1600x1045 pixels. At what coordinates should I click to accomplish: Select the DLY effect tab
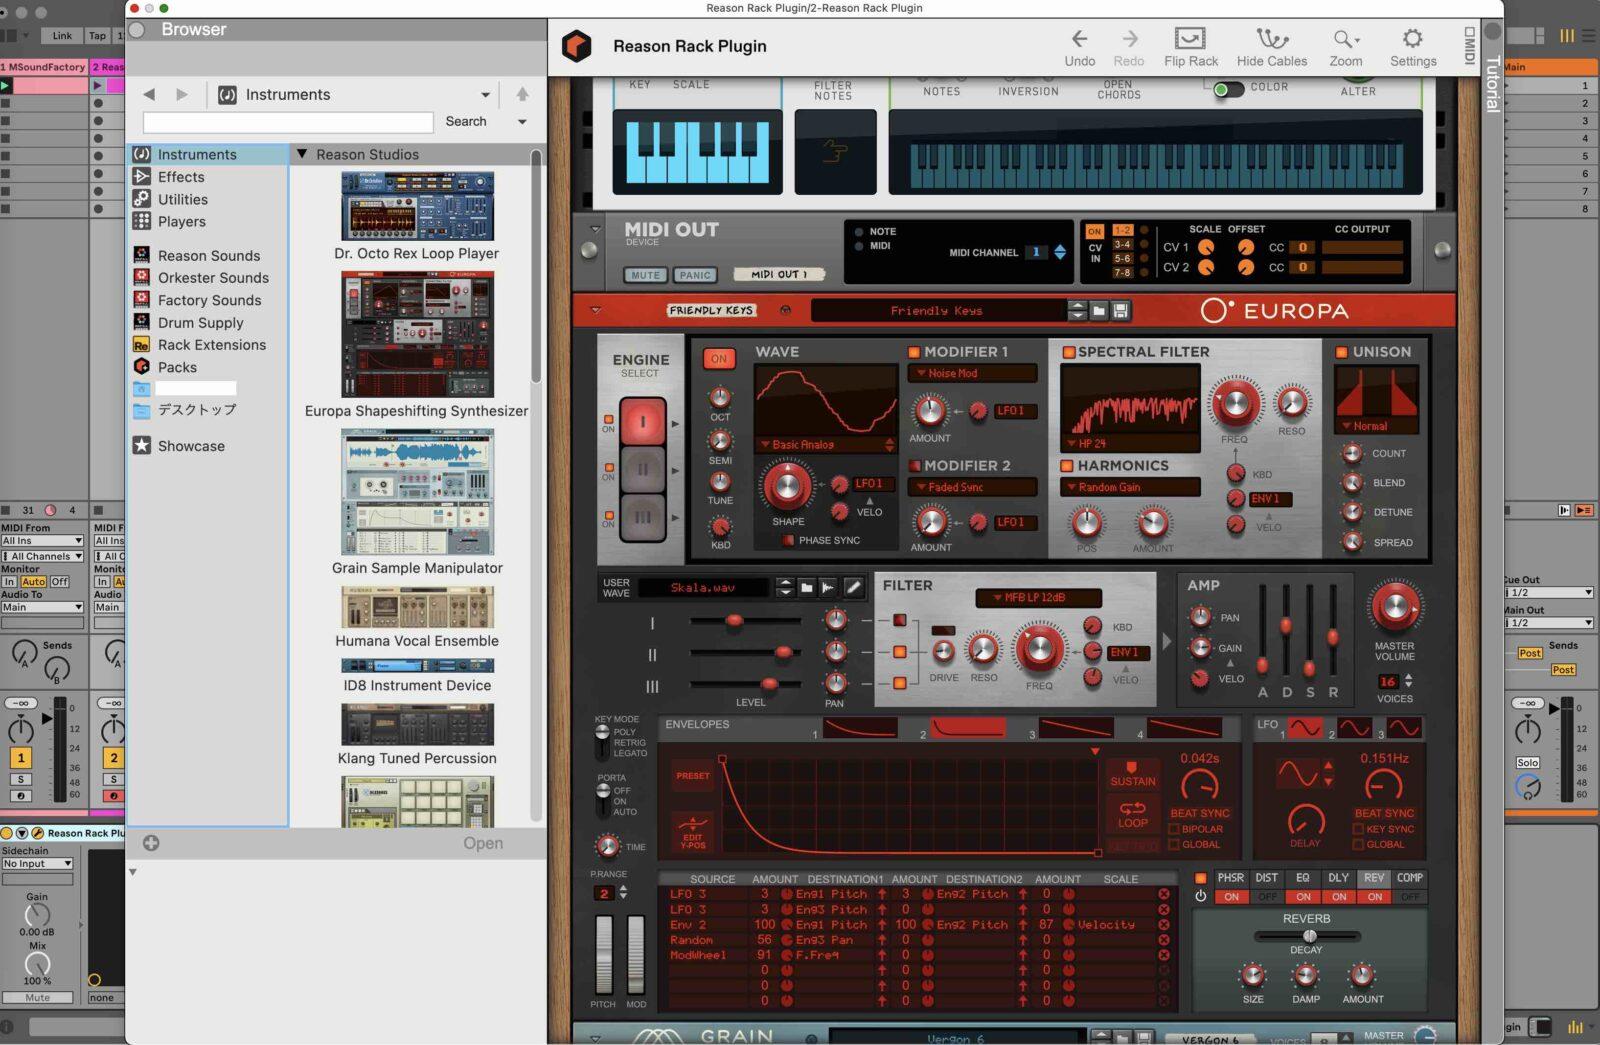[x=1338, y=878]
